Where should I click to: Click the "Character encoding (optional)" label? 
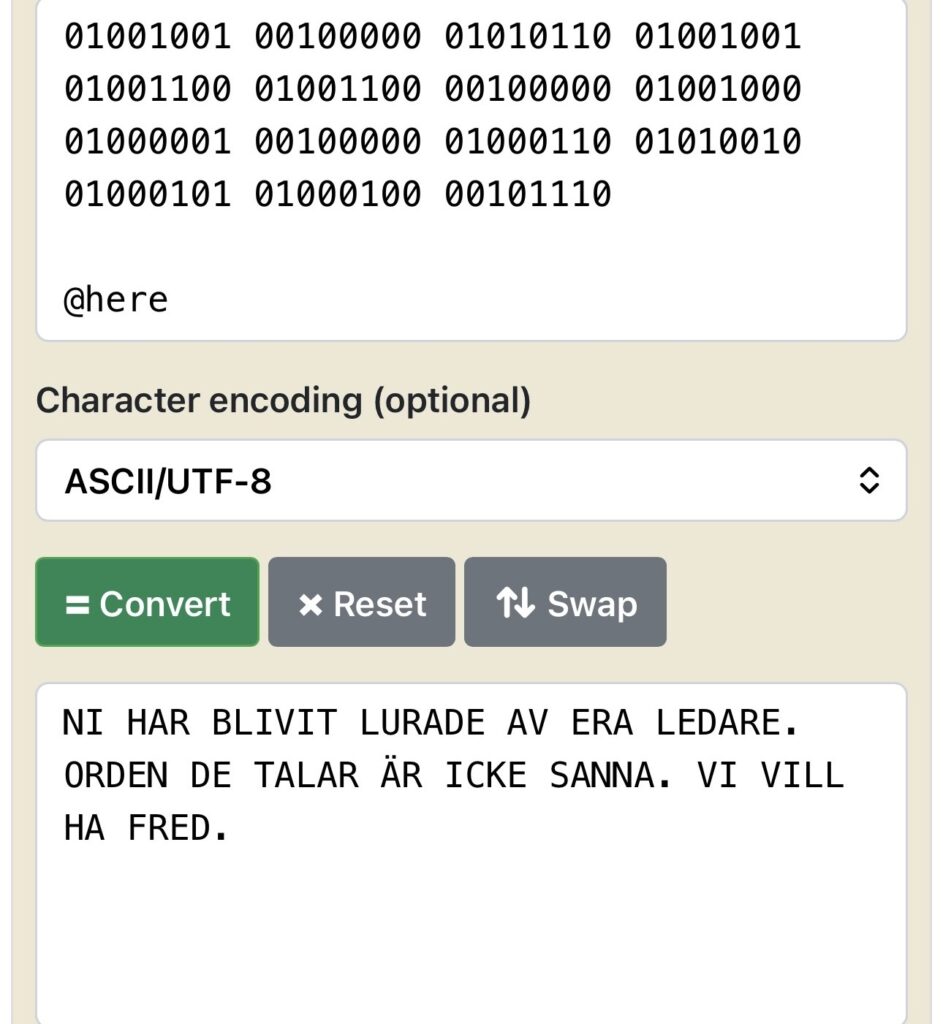pos(283,401)
